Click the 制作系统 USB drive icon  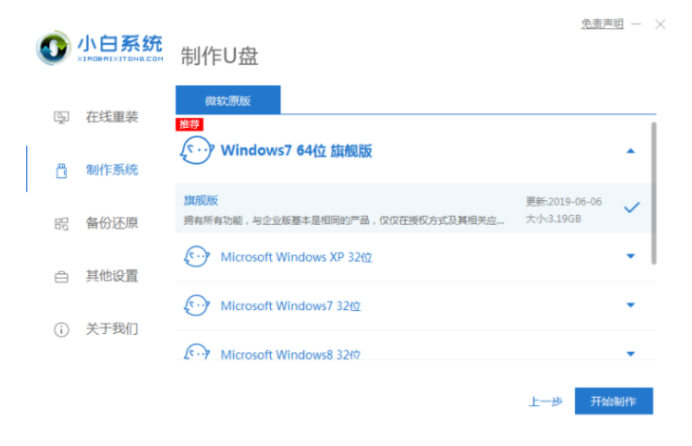coord(61,171)
